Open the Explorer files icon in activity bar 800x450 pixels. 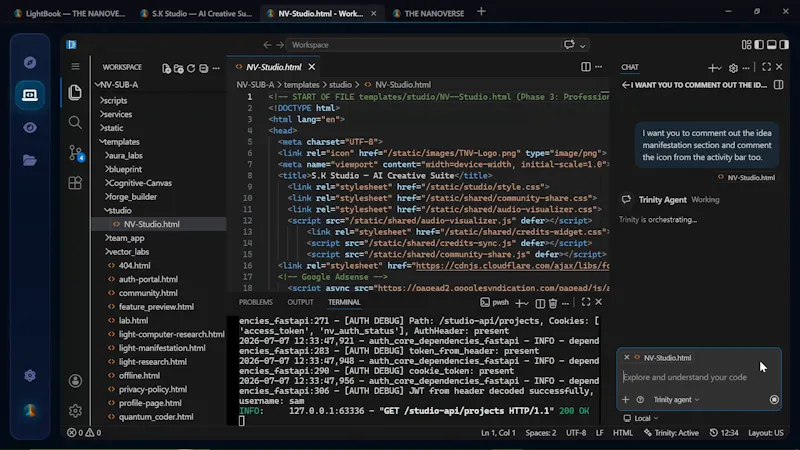coord(75,92)
